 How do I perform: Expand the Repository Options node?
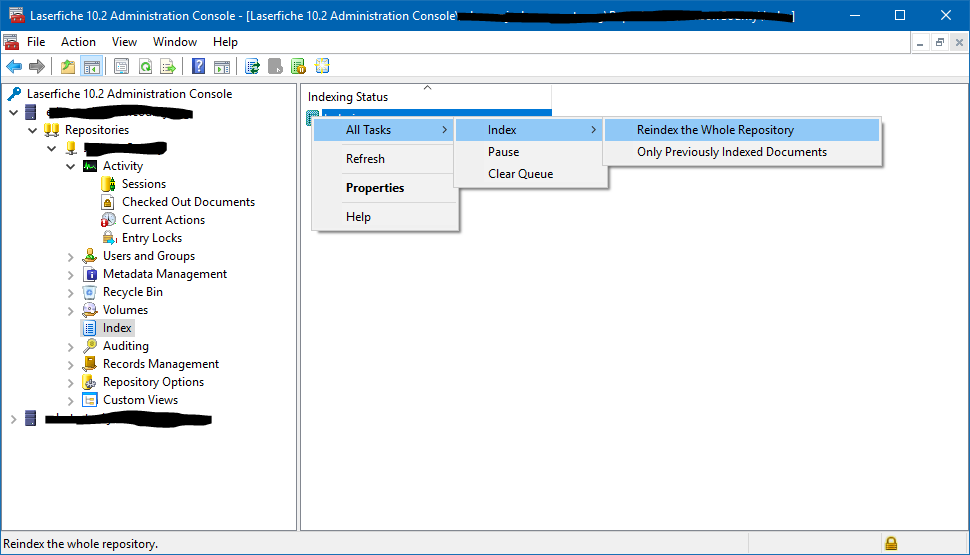71,383
